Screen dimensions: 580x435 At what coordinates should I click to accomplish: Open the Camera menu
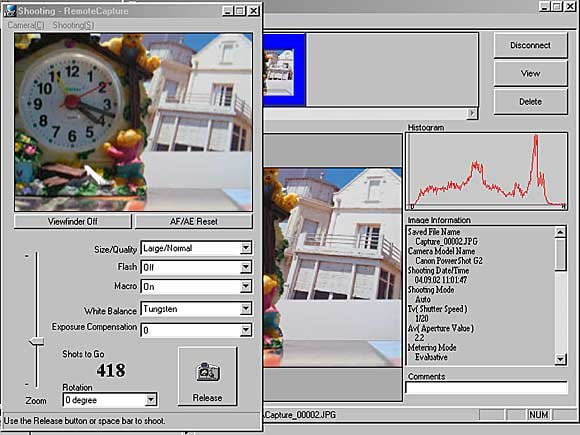pos(26,25)
